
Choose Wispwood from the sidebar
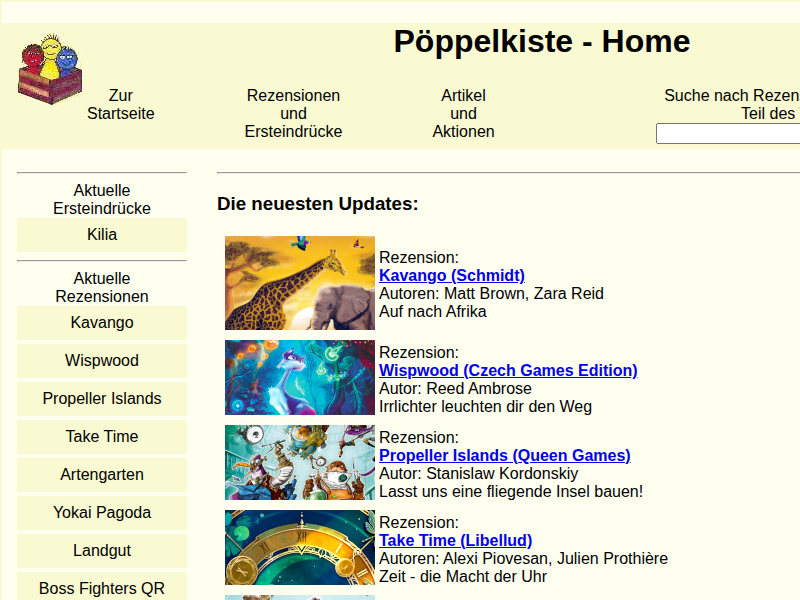click(x=102, y=360)
